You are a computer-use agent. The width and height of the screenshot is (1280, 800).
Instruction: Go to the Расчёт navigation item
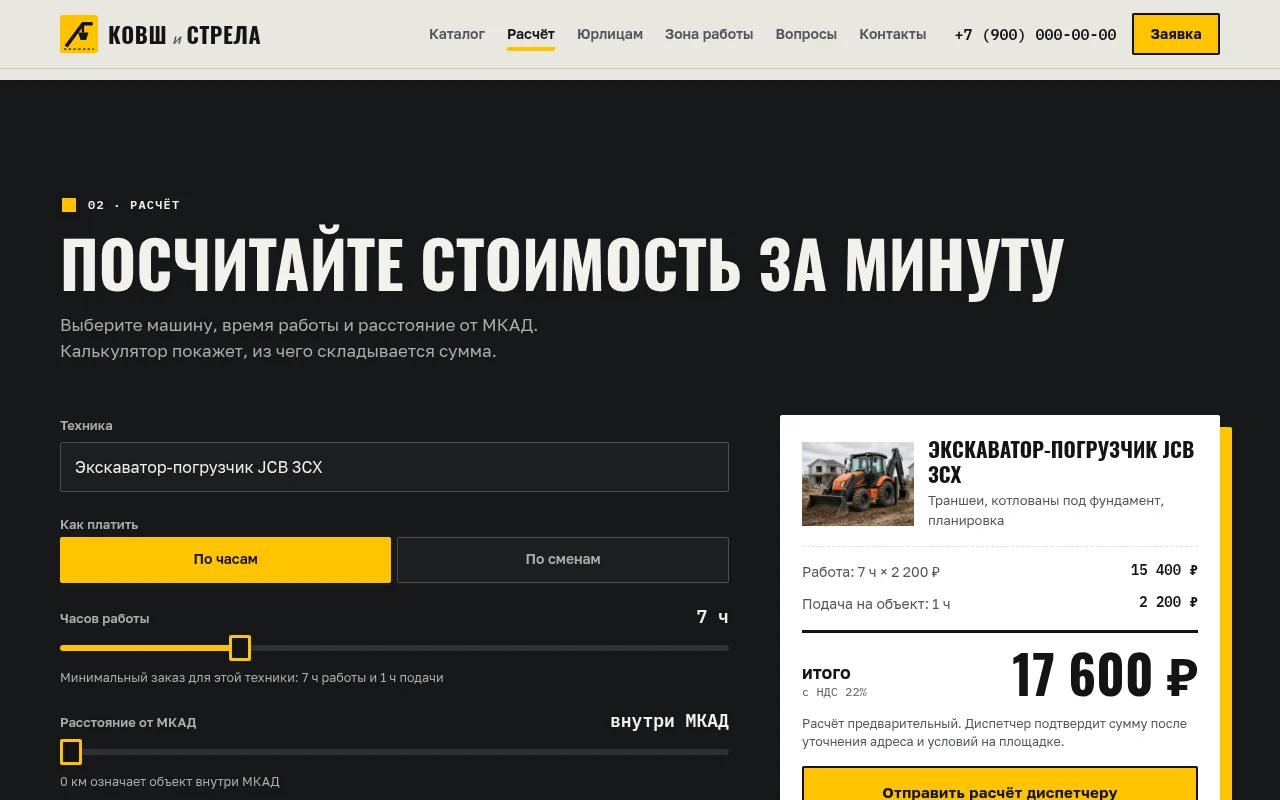(531, 34)
